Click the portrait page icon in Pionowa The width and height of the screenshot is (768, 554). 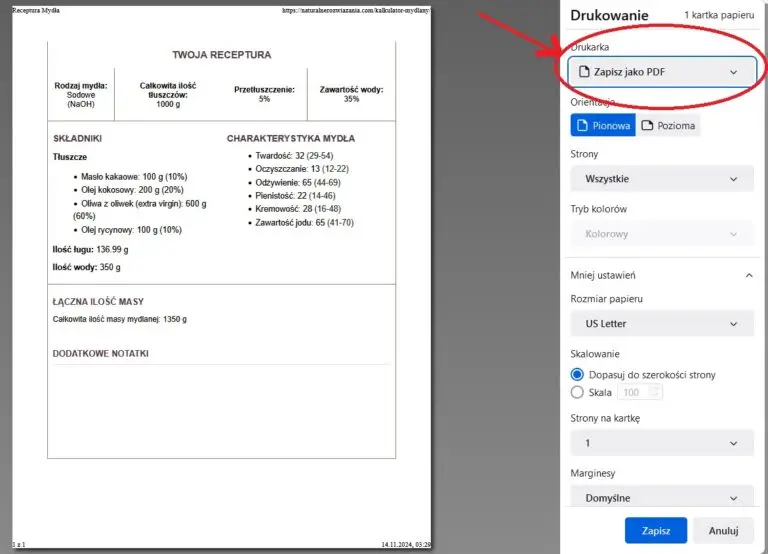(583, 126)
